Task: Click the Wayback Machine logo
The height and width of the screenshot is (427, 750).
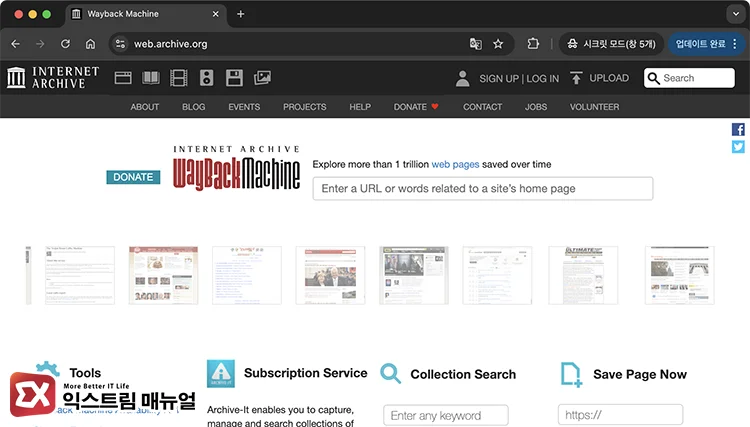Action: point(237,168)
